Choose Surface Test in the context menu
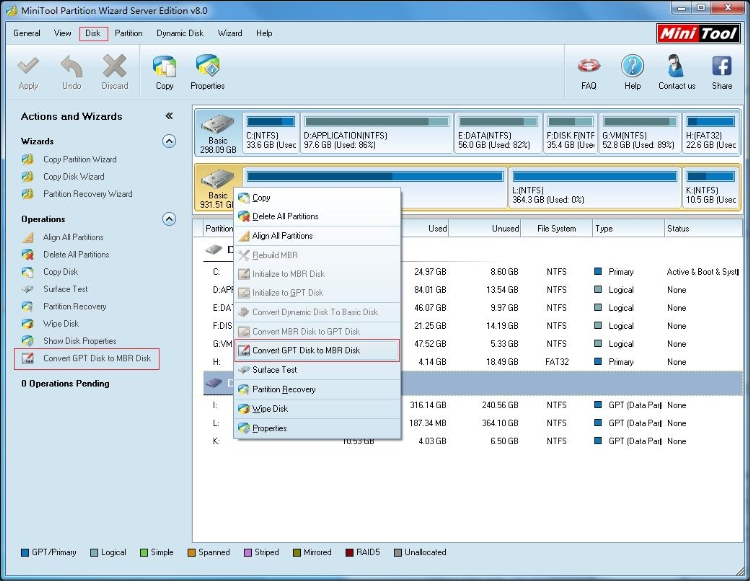Screen dimensions: 750x581 [x=317, y=370]
